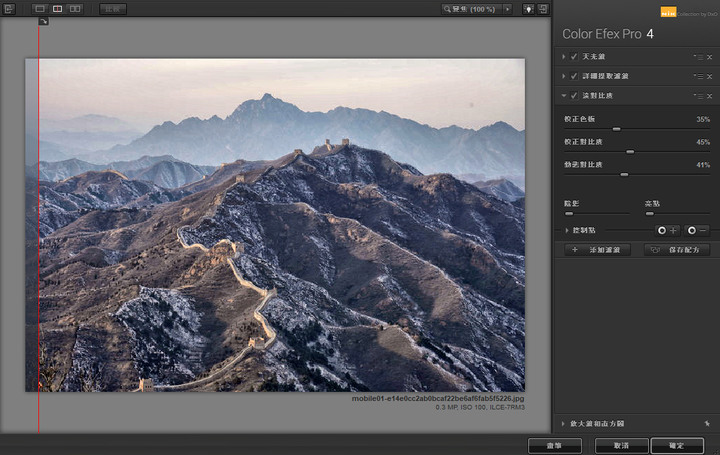This screenshot has width=720, height=455.
Task: Collapse the 淡對比度 filter section
Action: (563, 95)
